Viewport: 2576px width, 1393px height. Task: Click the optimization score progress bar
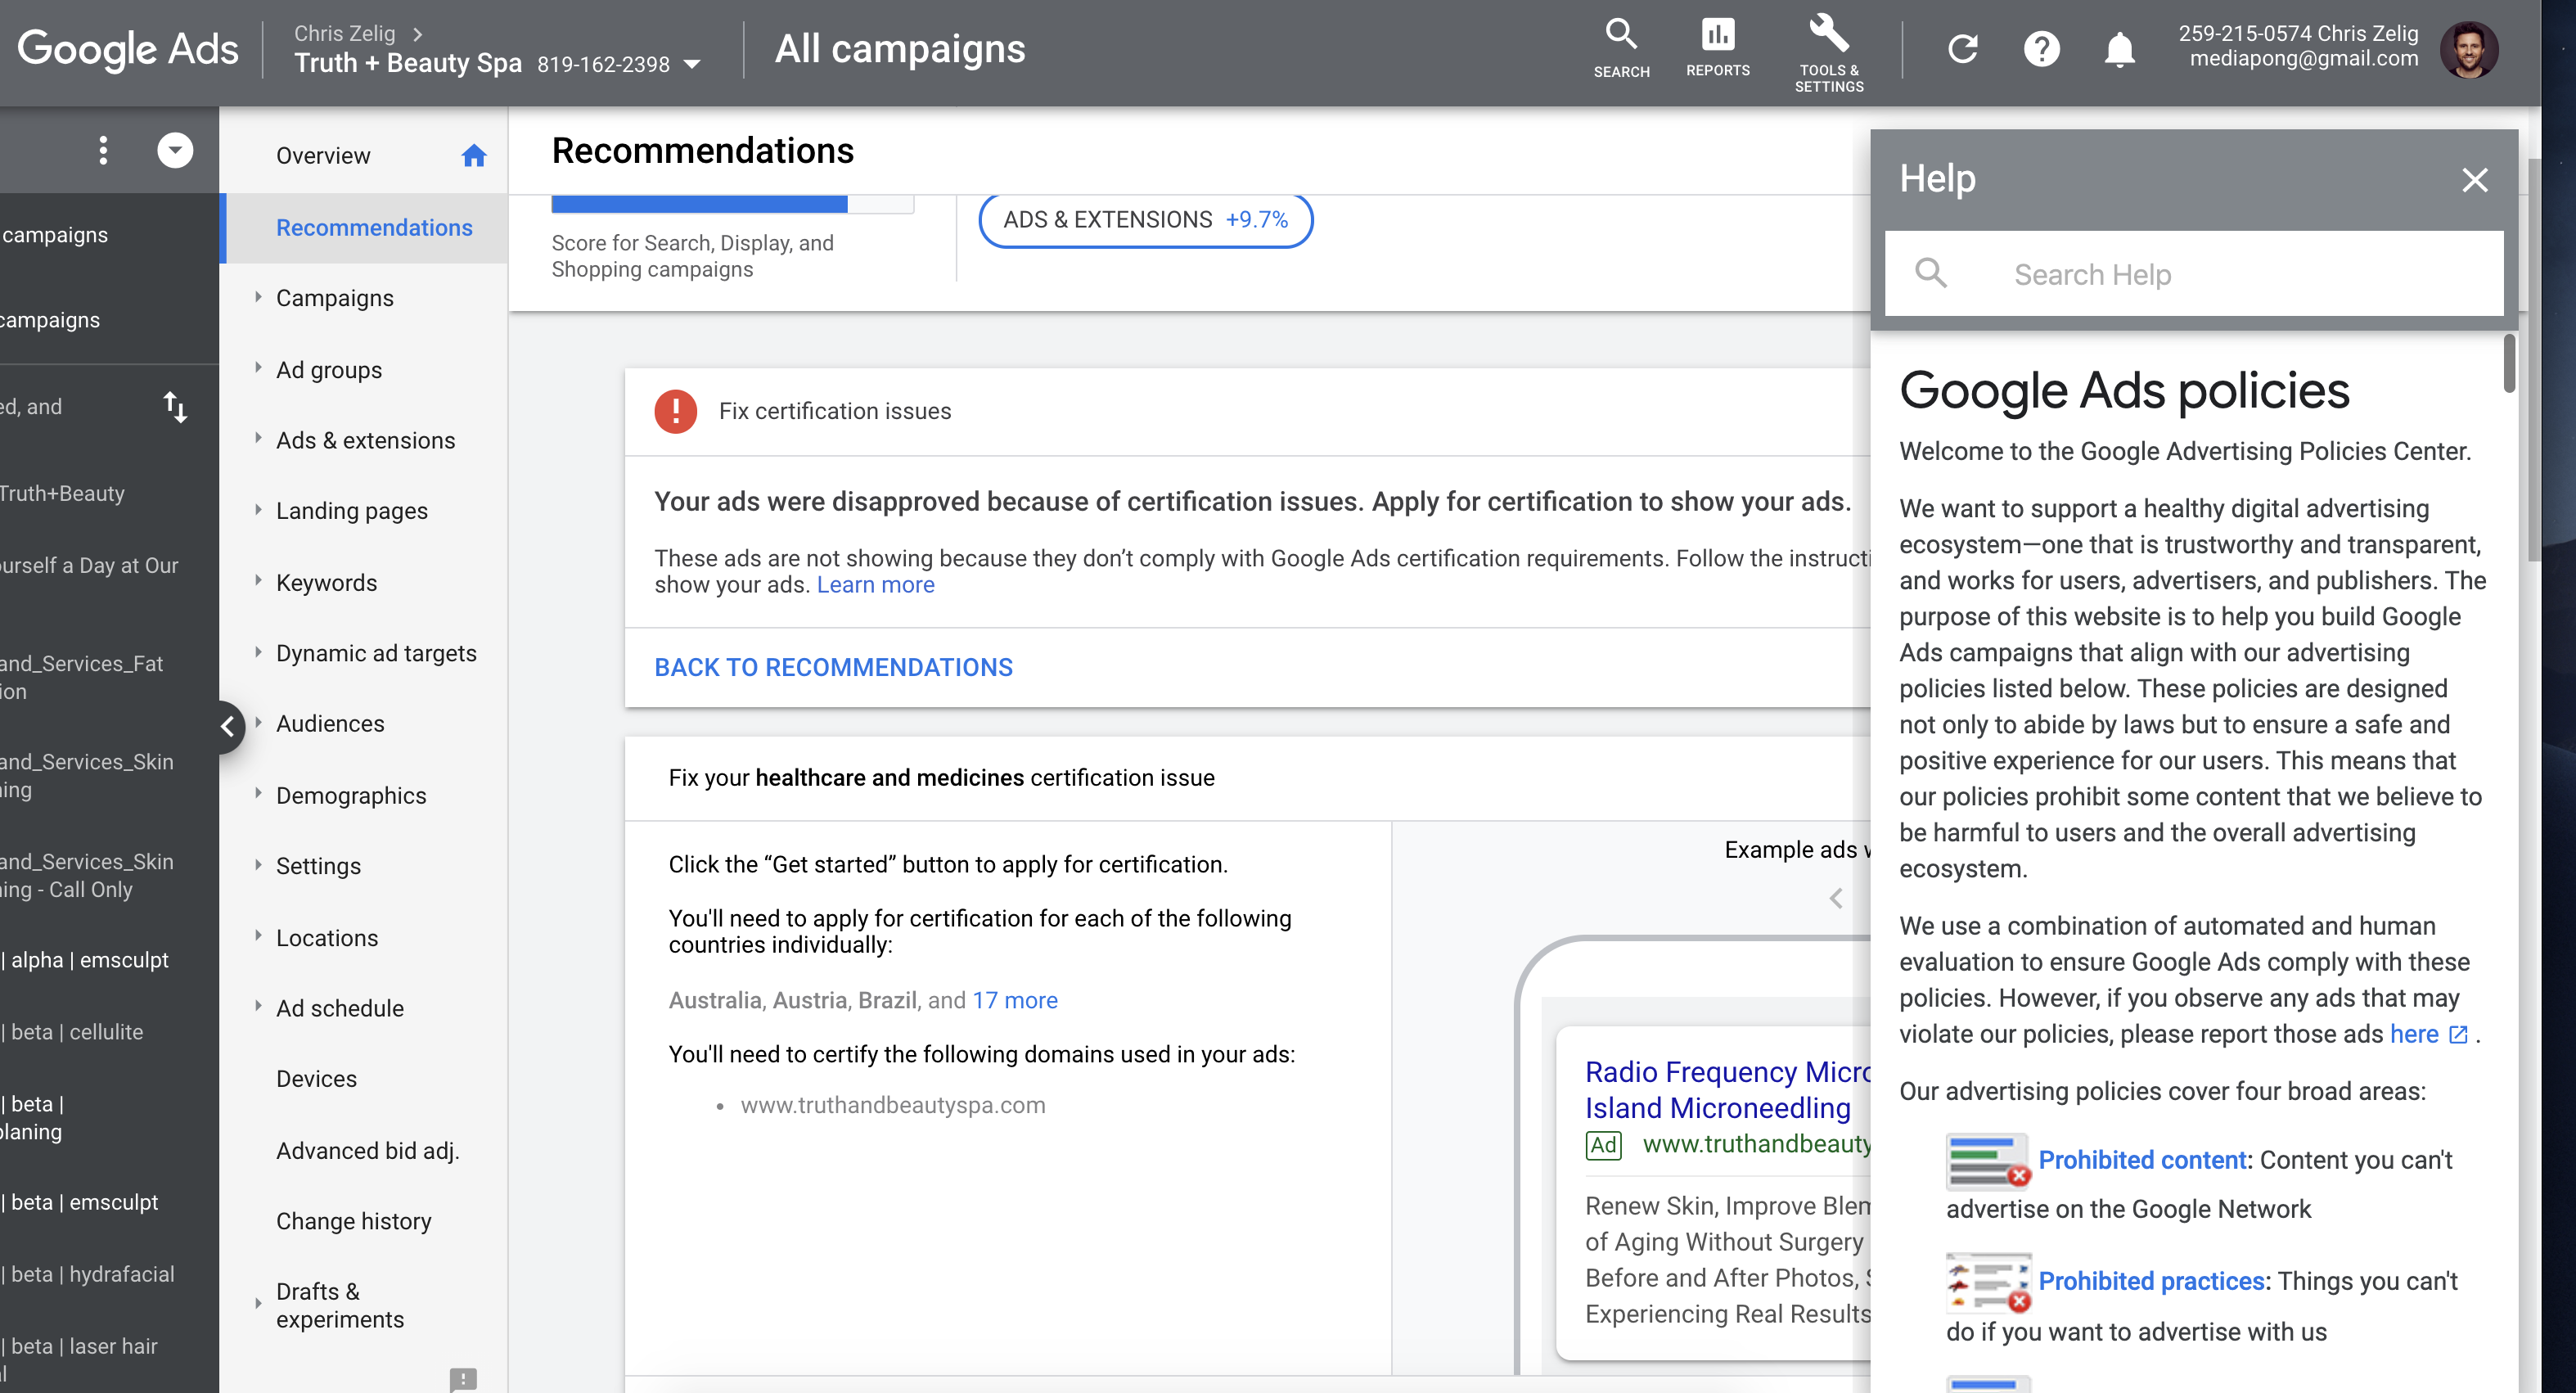point(732,204)
